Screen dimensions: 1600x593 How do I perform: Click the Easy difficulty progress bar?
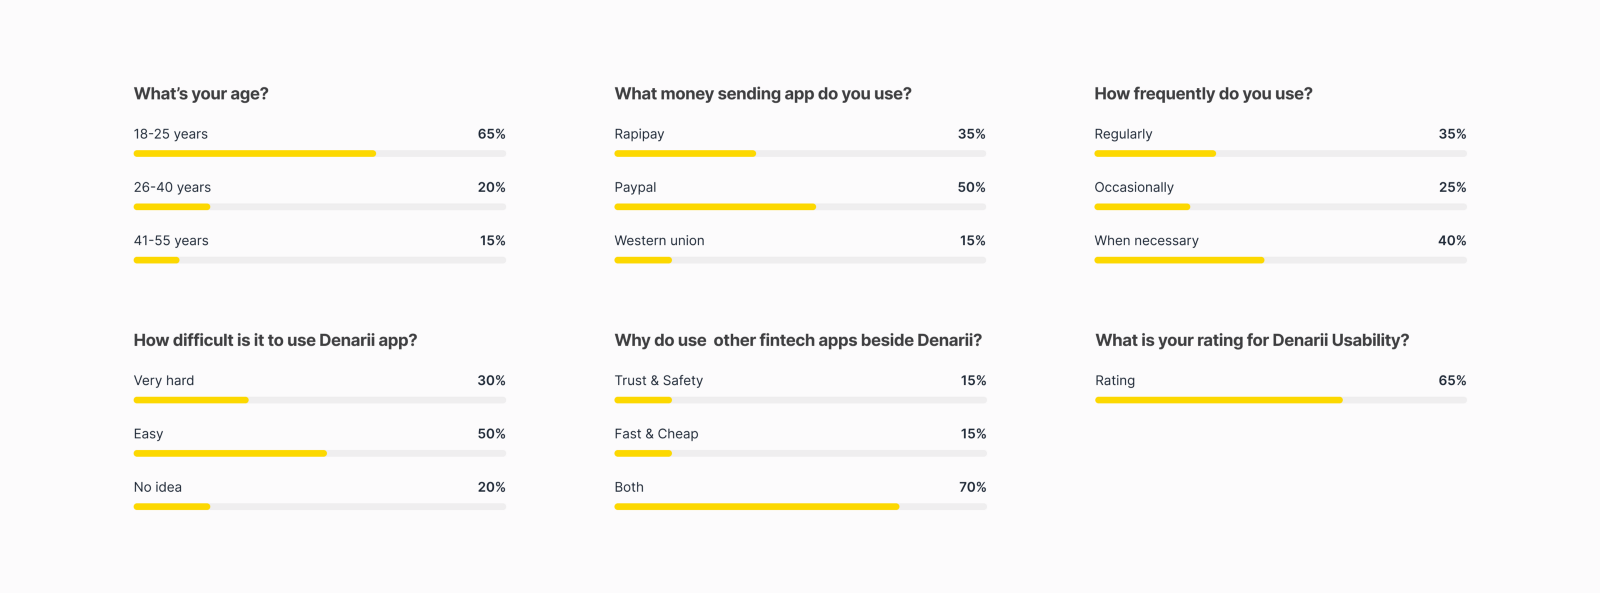click(x=320, y=454)
